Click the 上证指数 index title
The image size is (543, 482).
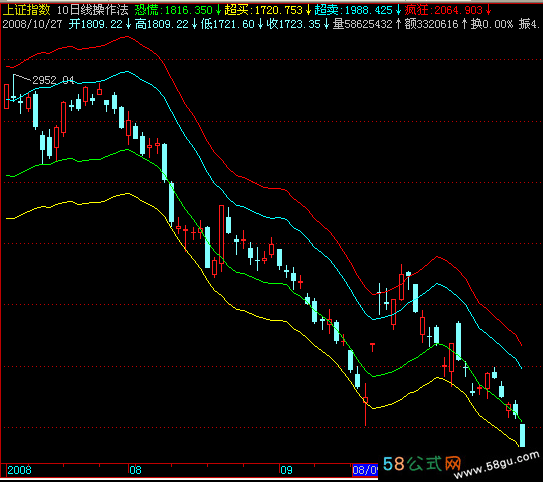pos(26,10)
